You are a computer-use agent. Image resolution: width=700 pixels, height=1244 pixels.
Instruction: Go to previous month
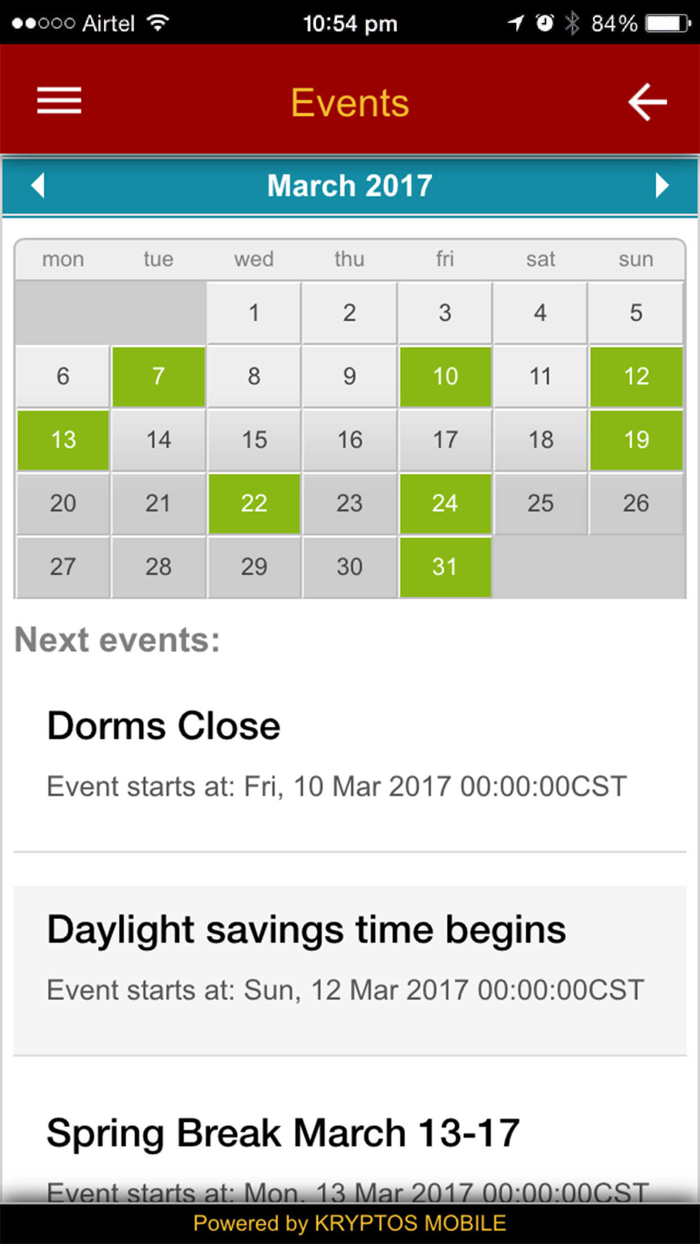tap(38, 186)
